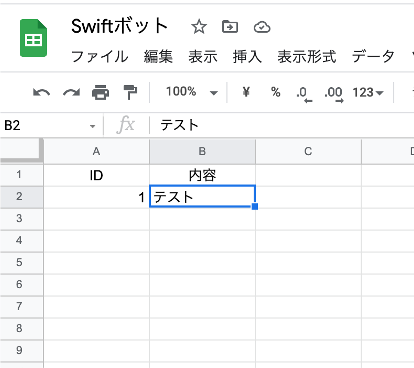Open the ファイル menu

[100, 56]
